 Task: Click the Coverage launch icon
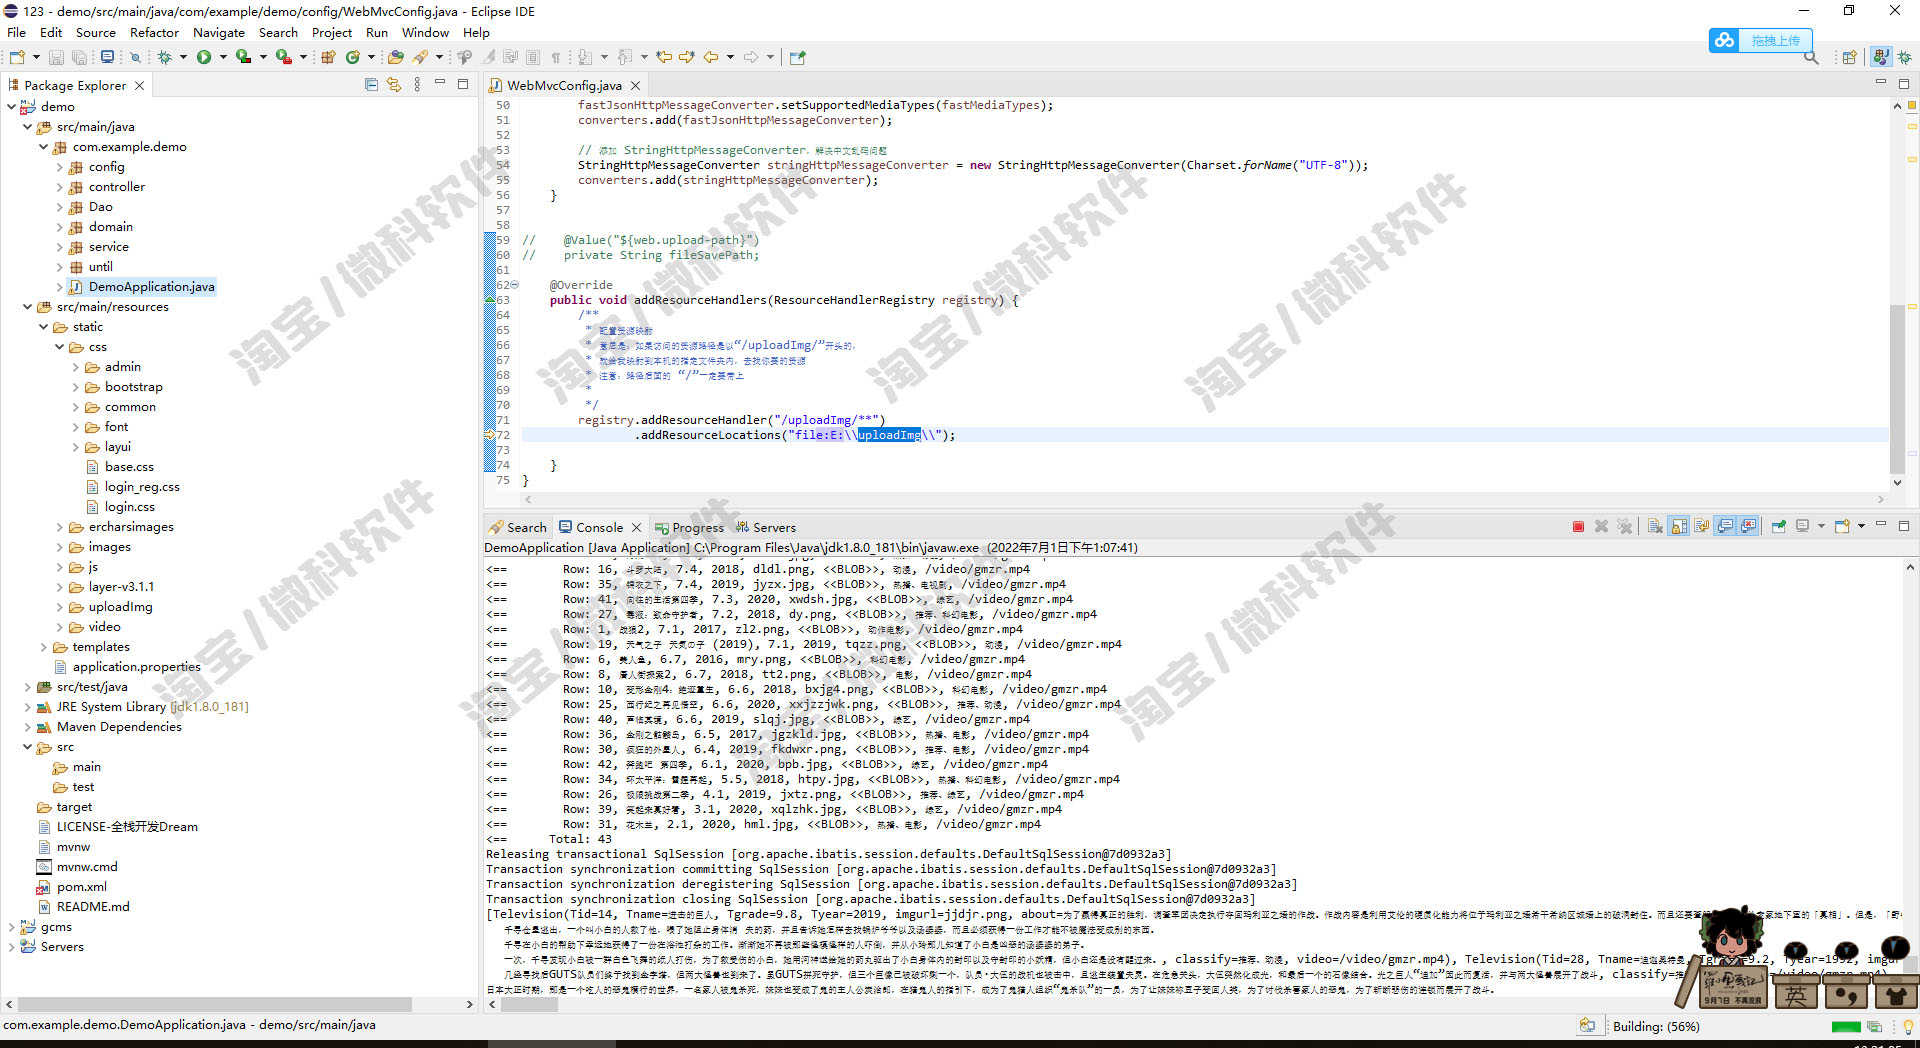pyautogui.click(x=243, y=57)
